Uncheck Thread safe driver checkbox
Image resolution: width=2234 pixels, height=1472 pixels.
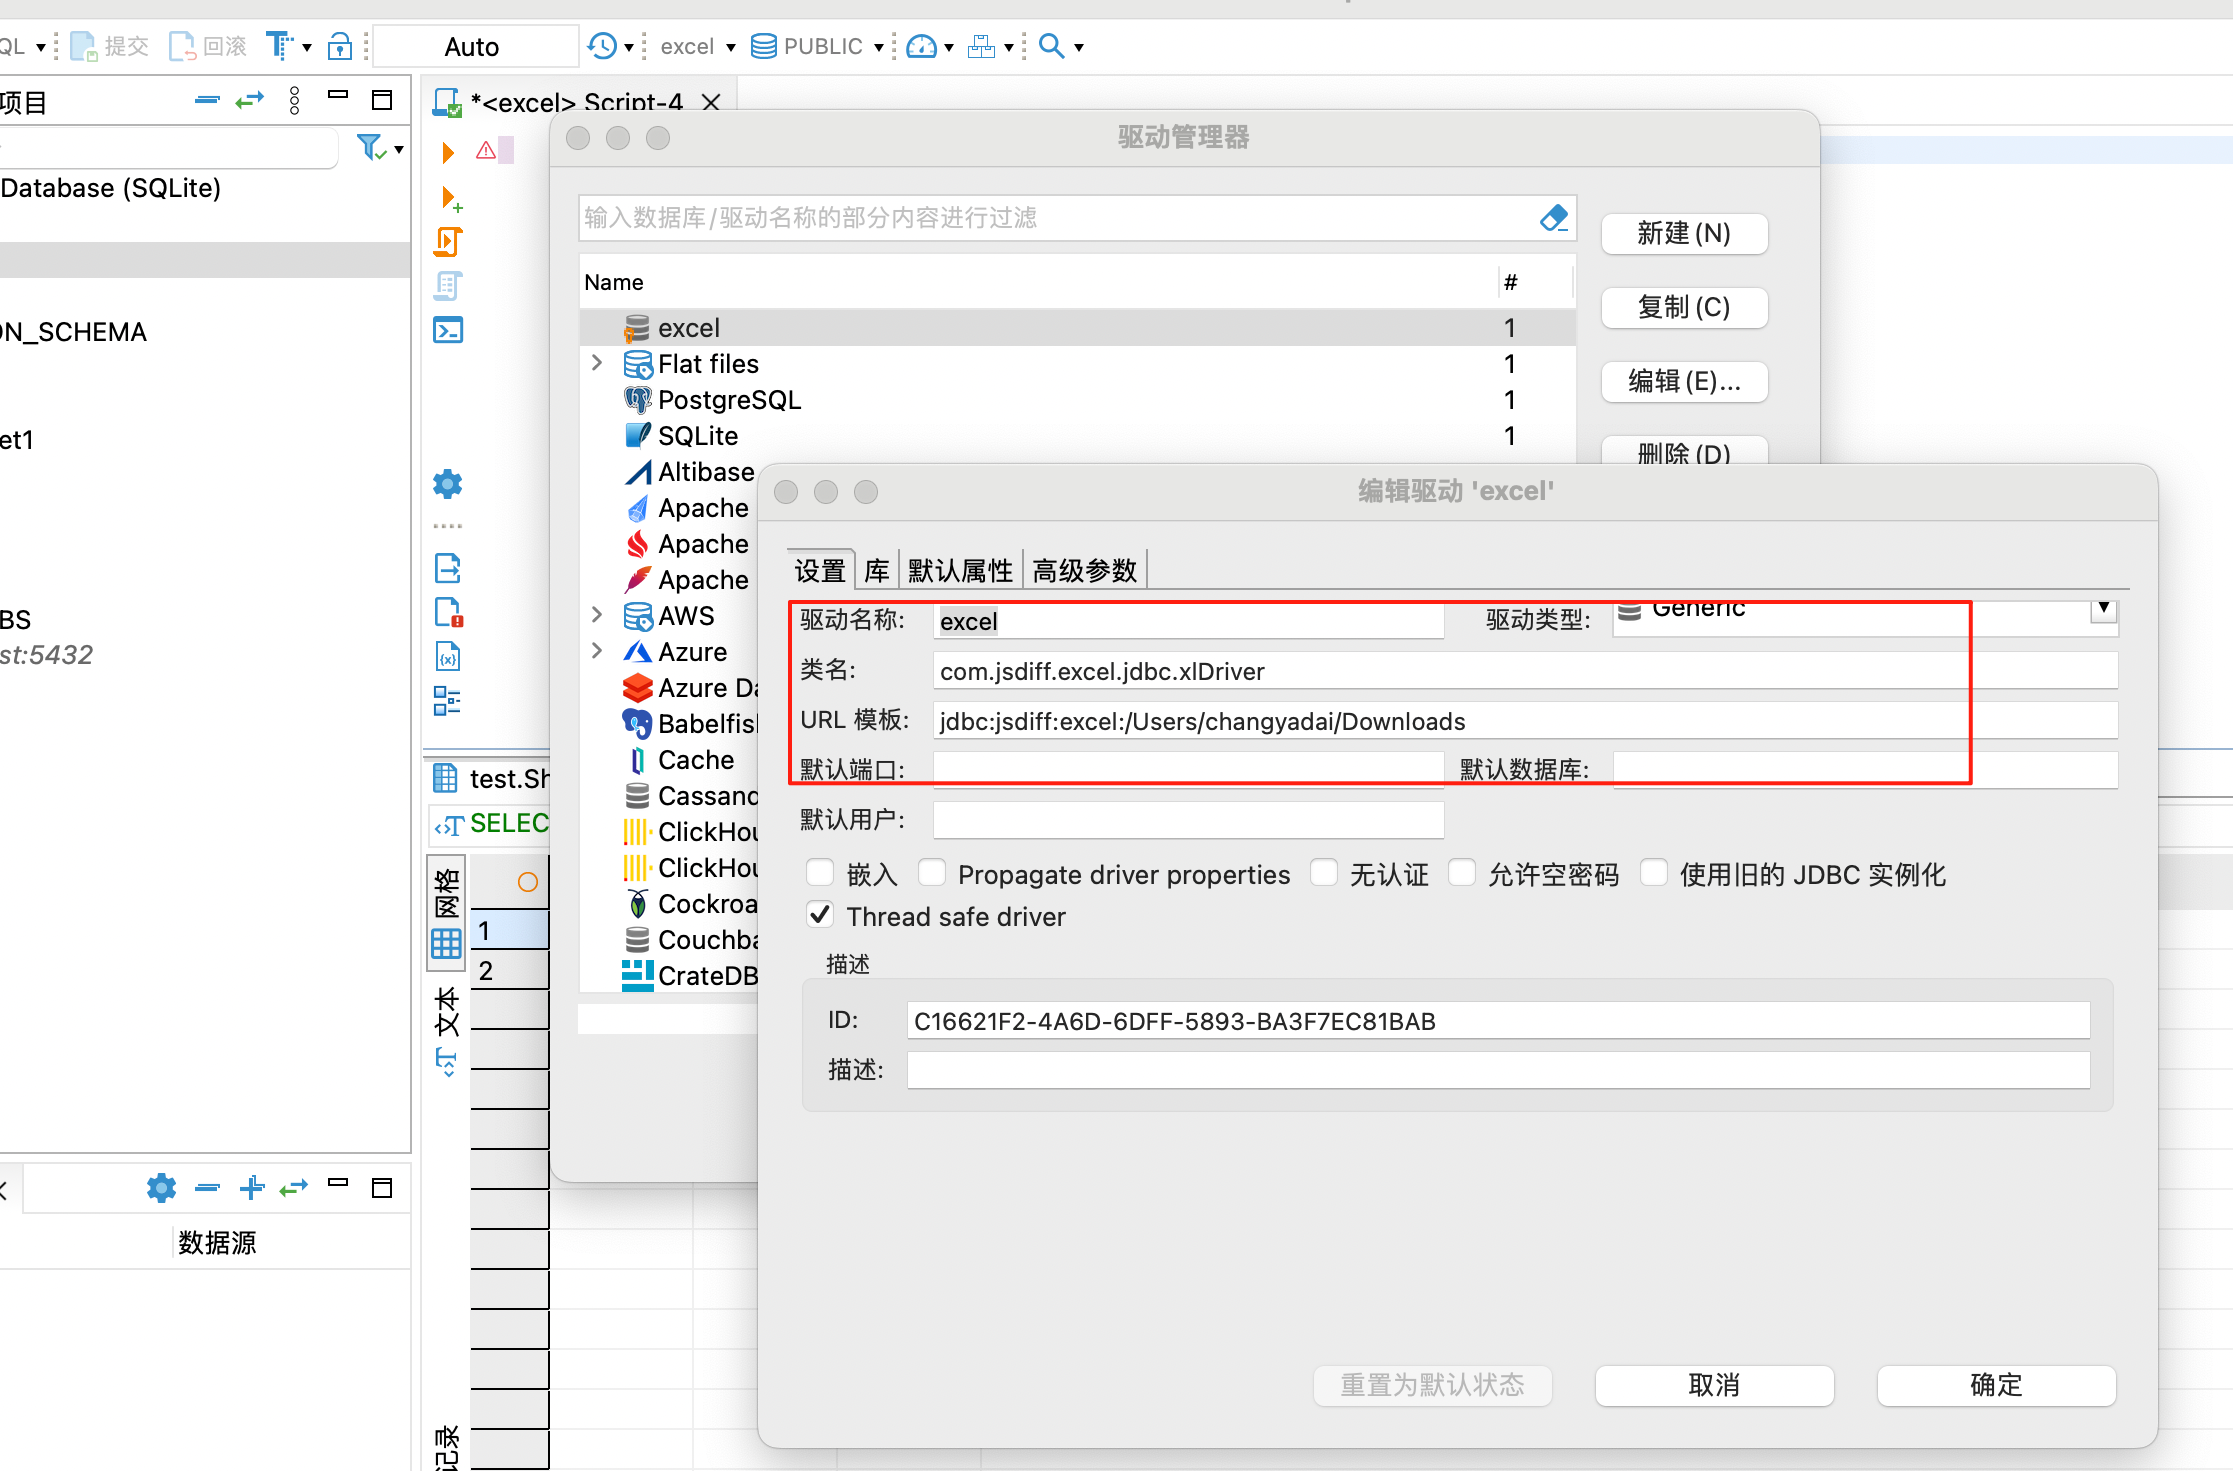pyautogui.click(x=820, y=915)
